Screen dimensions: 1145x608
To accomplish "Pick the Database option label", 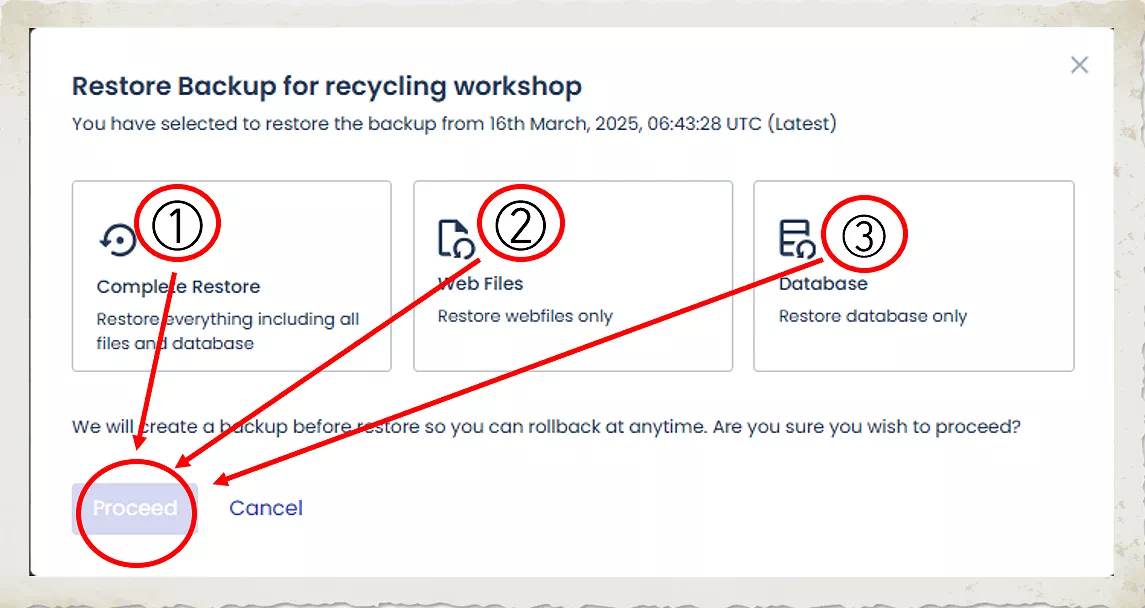I will pos(823,284).
